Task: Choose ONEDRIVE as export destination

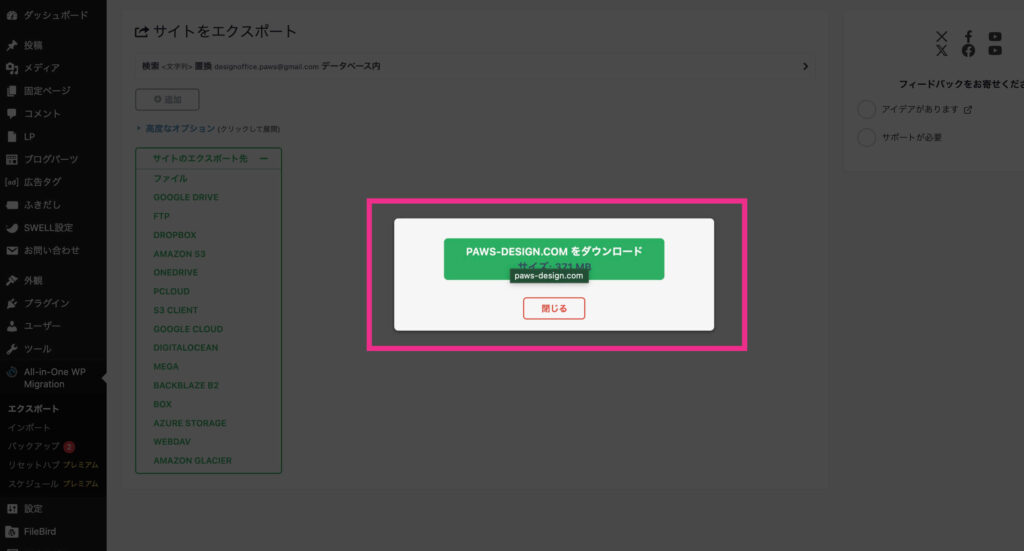Action: tap(176, 272)
